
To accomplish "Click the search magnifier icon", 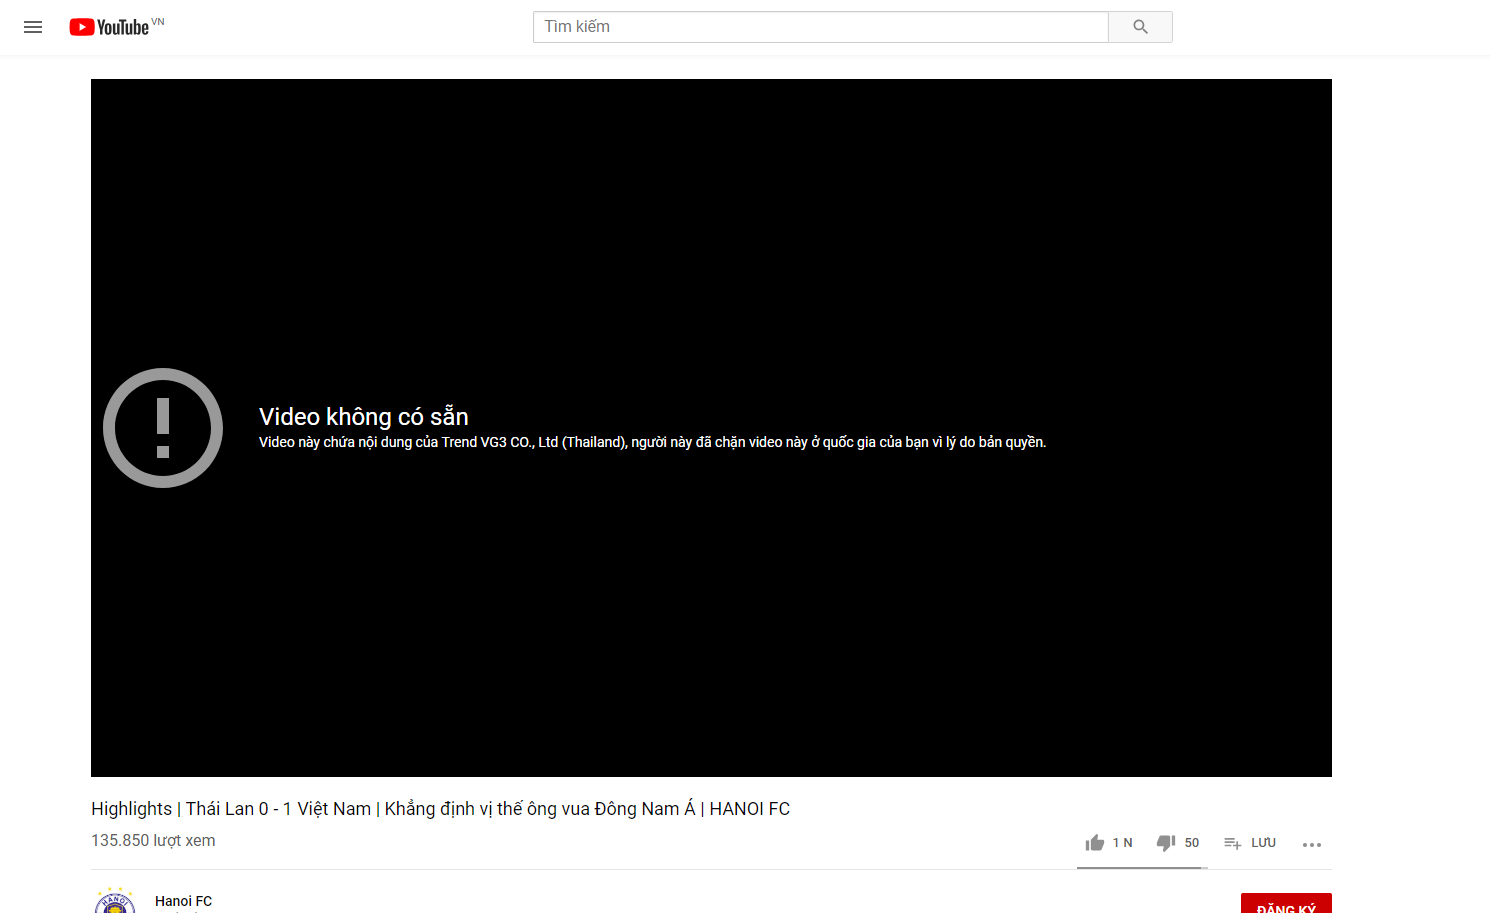I will pos(1140,27).
